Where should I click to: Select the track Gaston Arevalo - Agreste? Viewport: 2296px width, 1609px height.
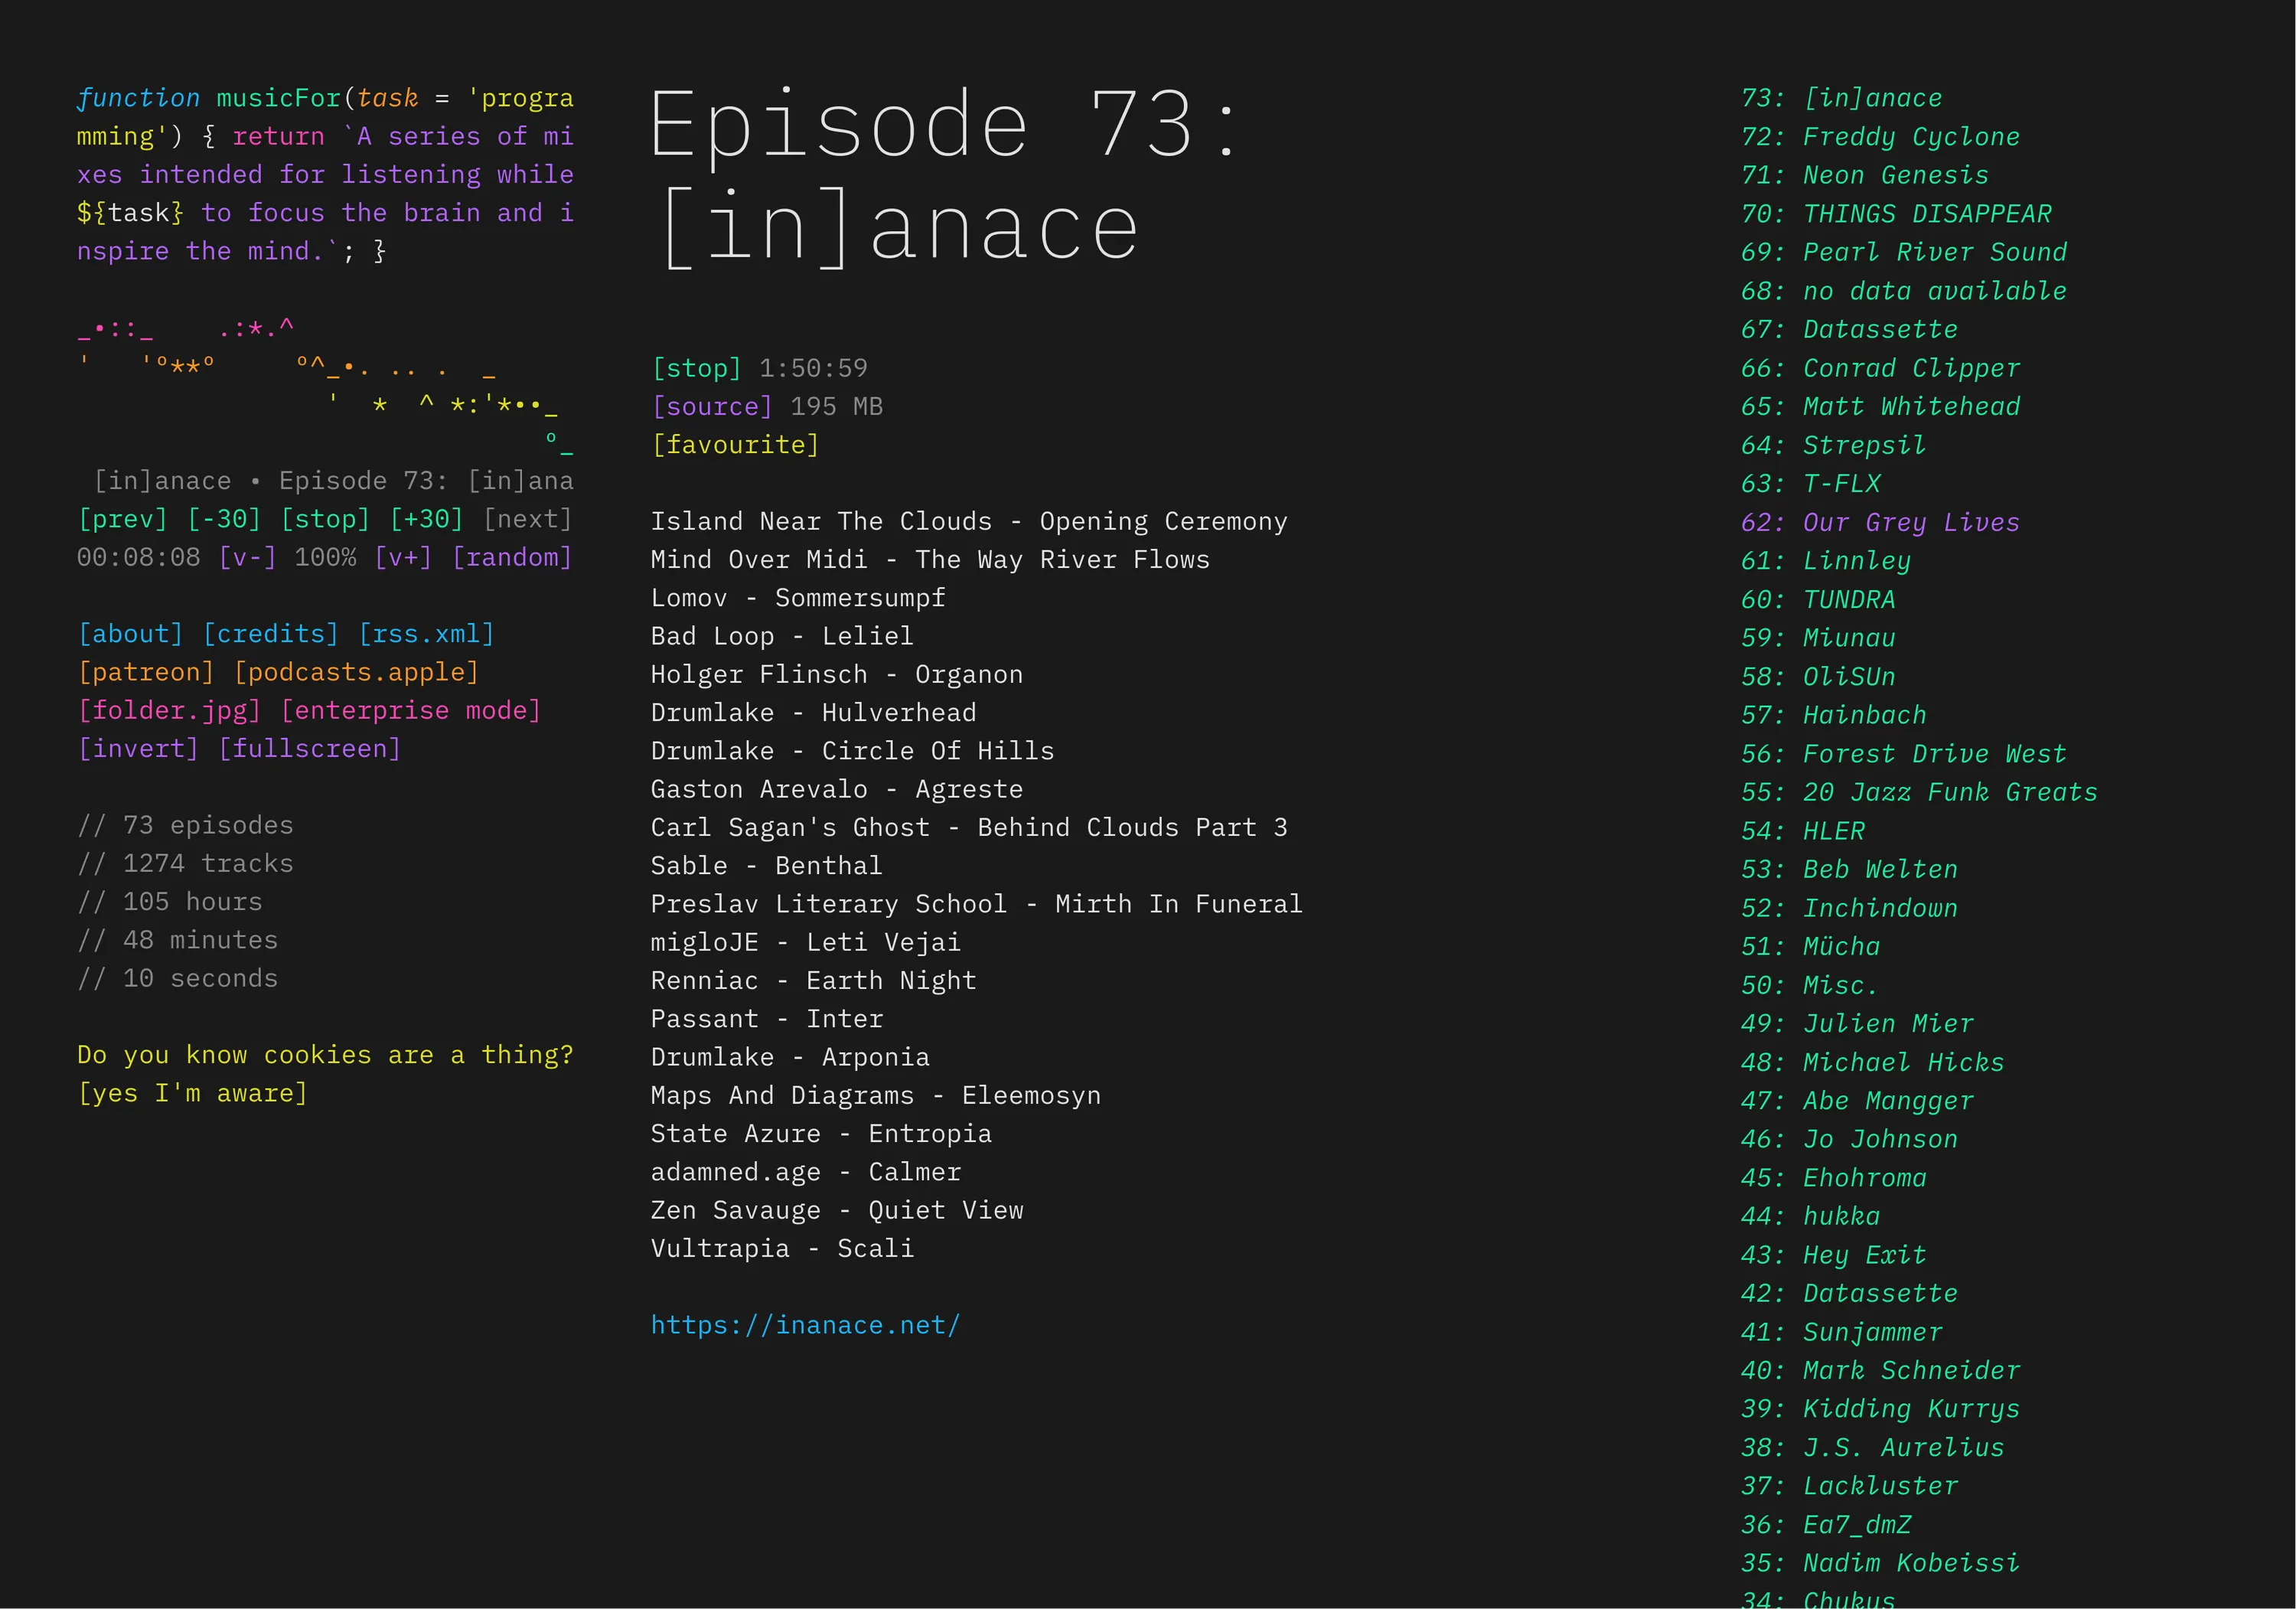837,789
